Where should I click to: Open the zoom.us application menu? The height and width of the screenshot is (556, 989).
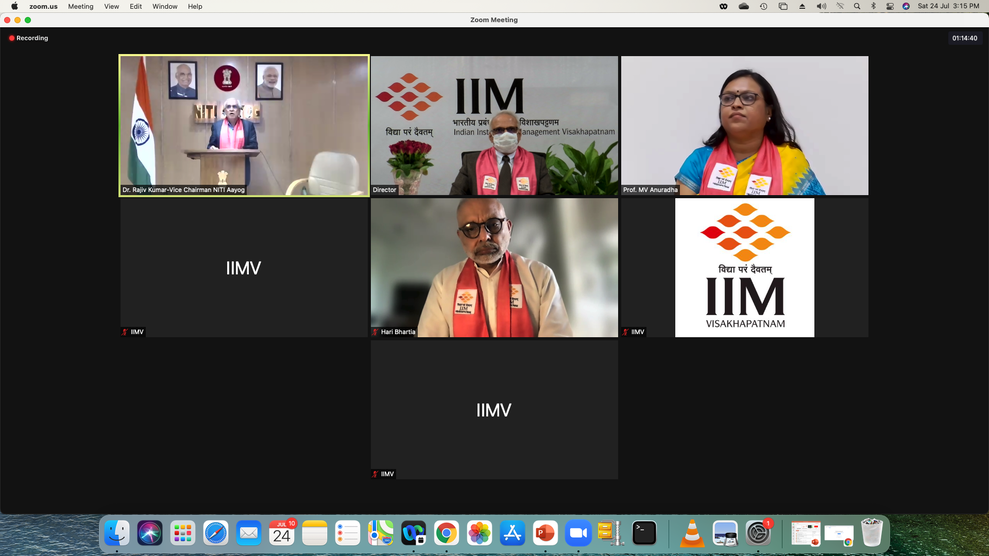pyautogui.click(x=43, y=6)
